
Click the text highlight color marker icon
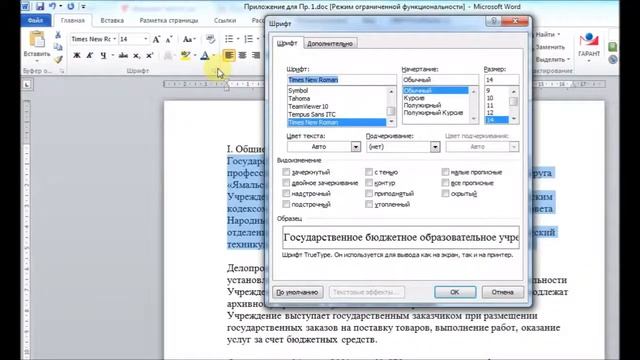185,55
